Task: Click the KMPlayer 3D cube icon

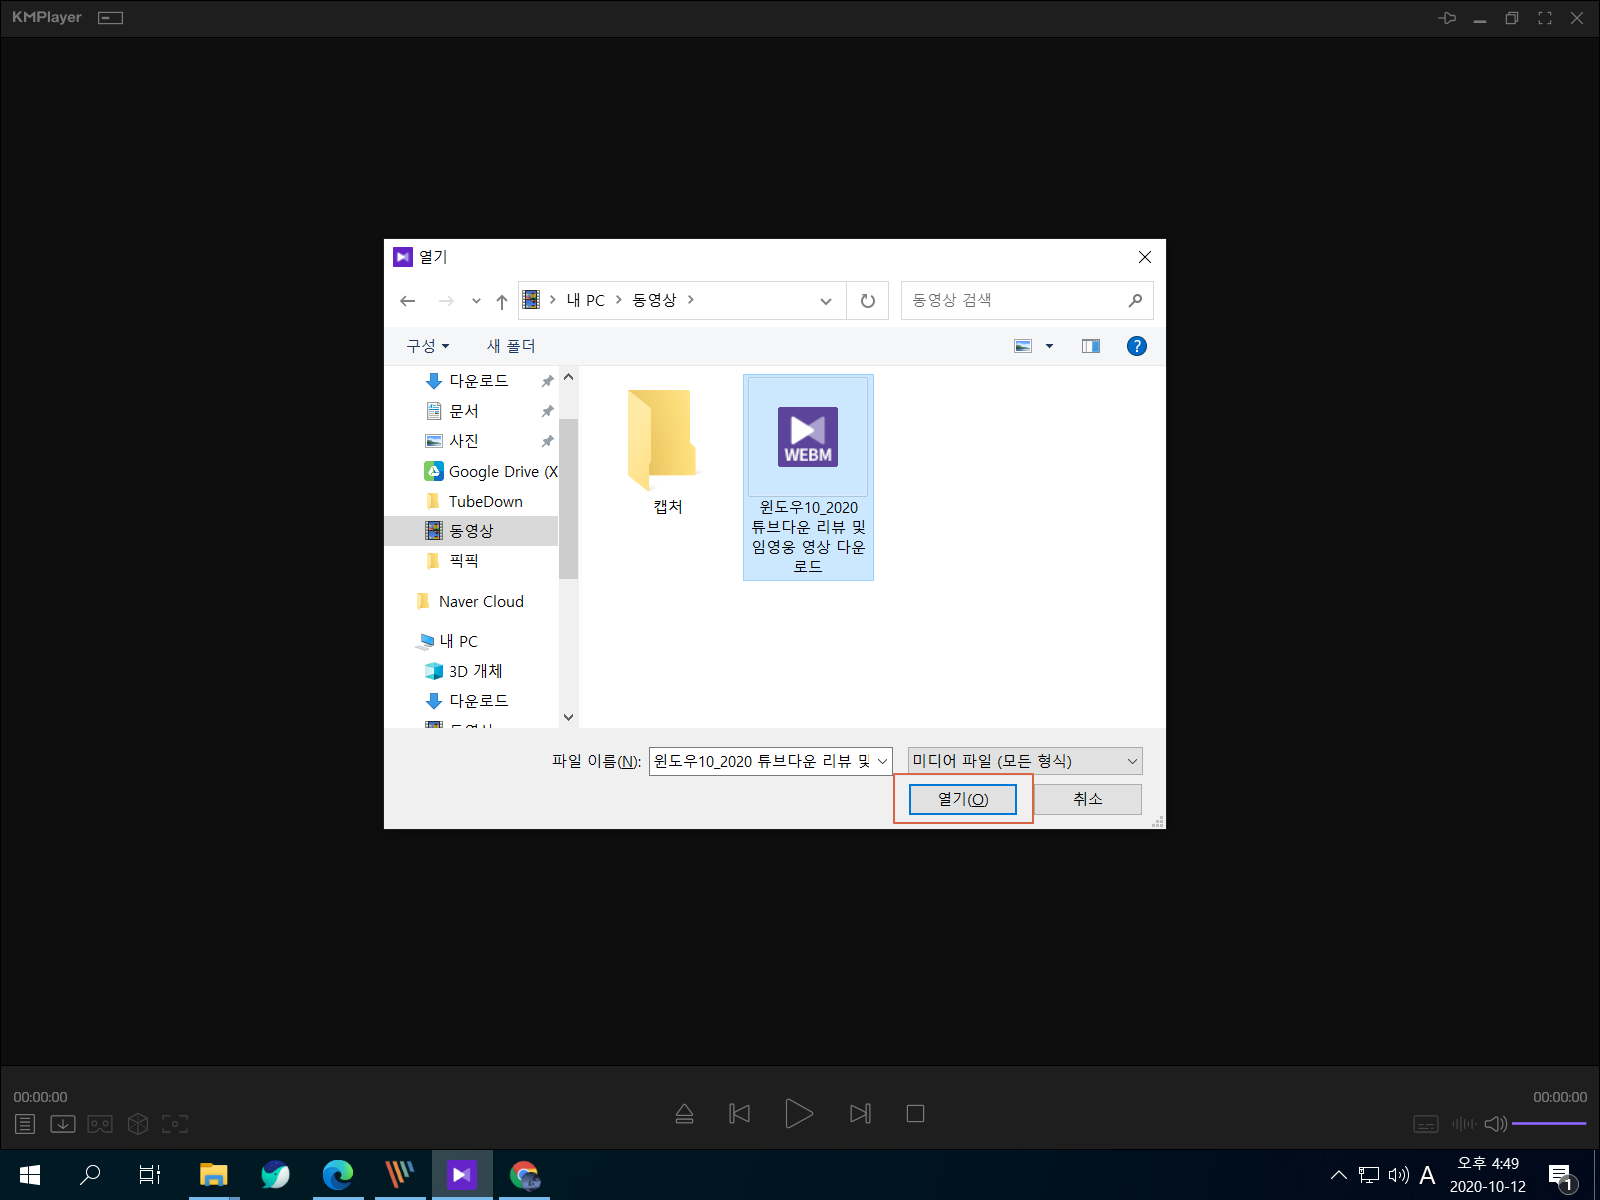Action: (138, 1124)
